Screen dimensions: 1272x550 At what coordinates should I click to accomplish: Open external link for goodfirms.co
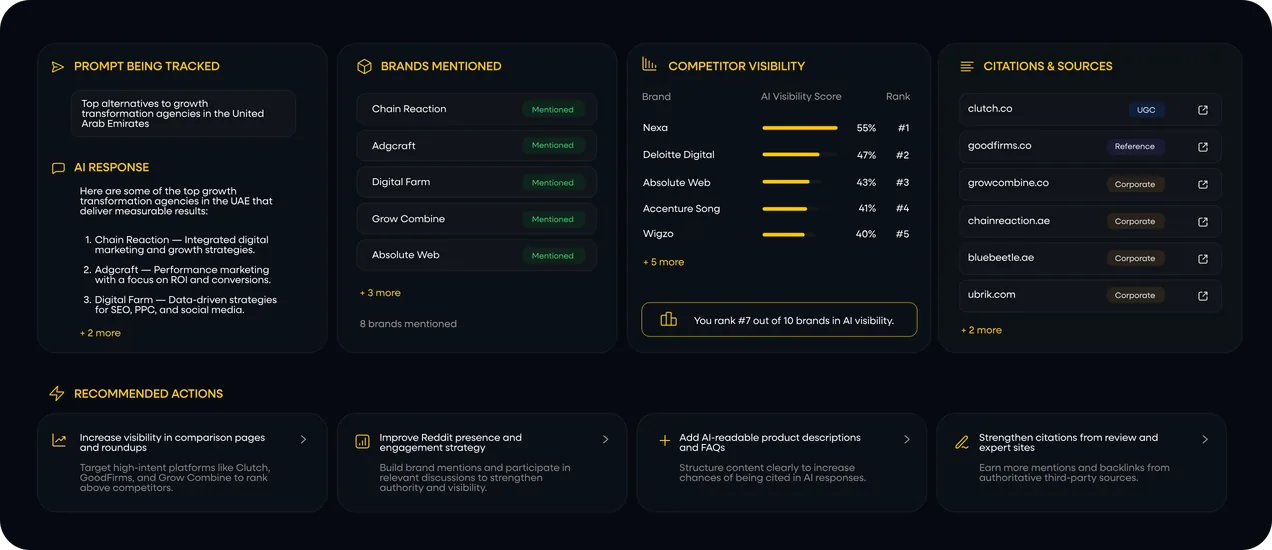click(x=1203, y=147)
